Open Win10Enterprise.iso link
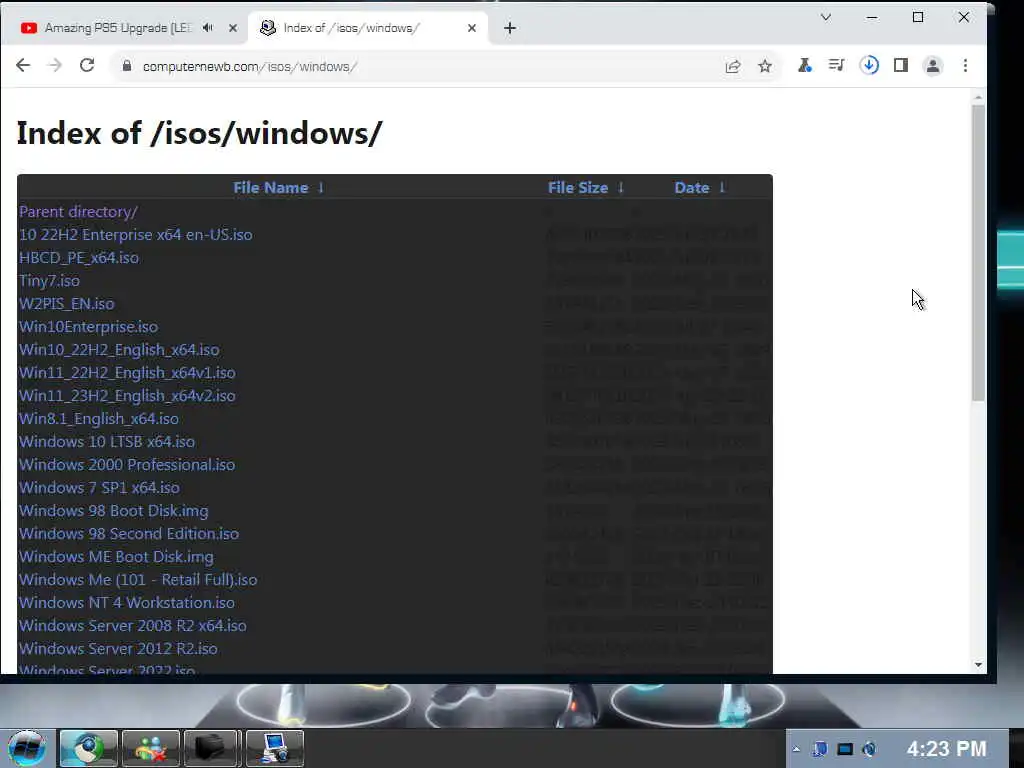This screenshot has width=1024, height=768. click(88, 327)
